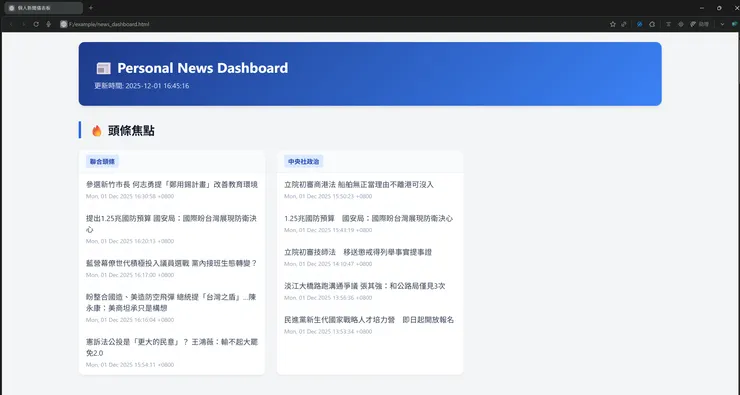Viewport: 740px width, 395px height.
Task: Click timestamp Mon, 01 Dec 2025 13:56:36
Action: 328,298
